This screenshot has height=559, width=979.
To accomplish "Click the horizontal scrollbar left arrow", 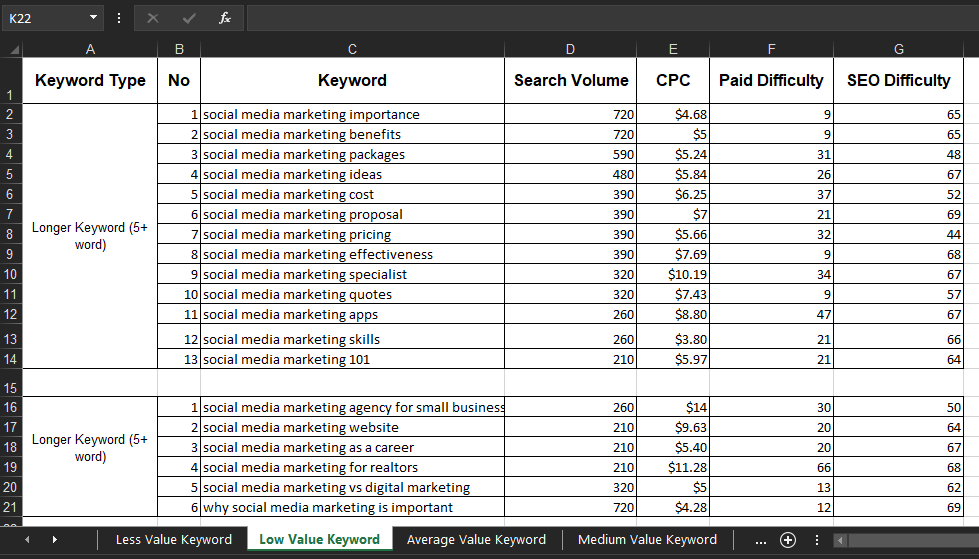I will pyautogui.click(x=841, y=540).
